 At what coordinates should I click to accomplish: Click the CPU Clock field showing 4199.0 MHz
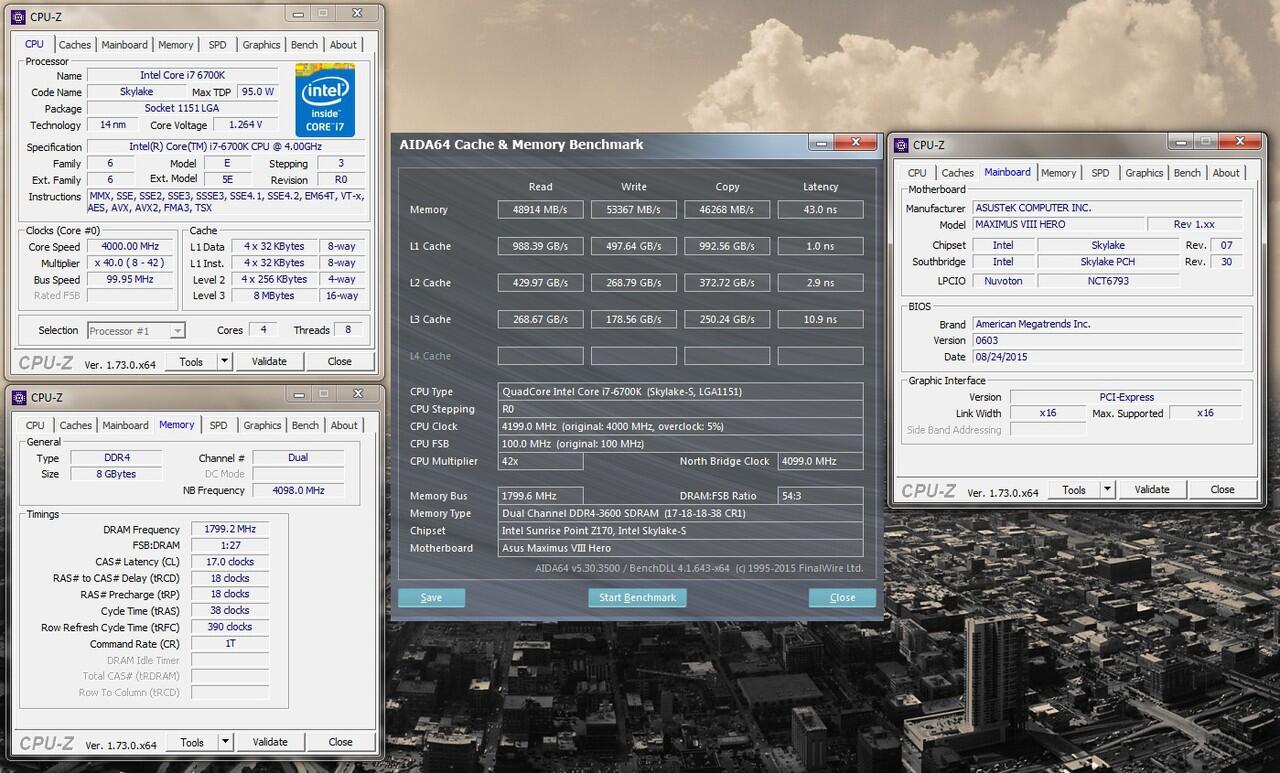(x=680, y=426)
